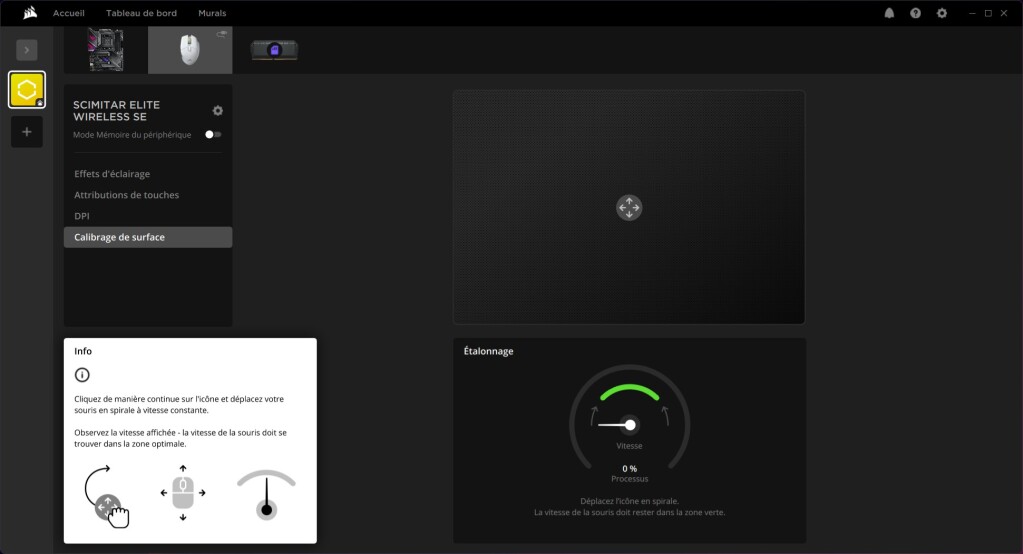Add a new profile with the plus button
This screenshot has height=554, width=1023.
coord(27,132)
